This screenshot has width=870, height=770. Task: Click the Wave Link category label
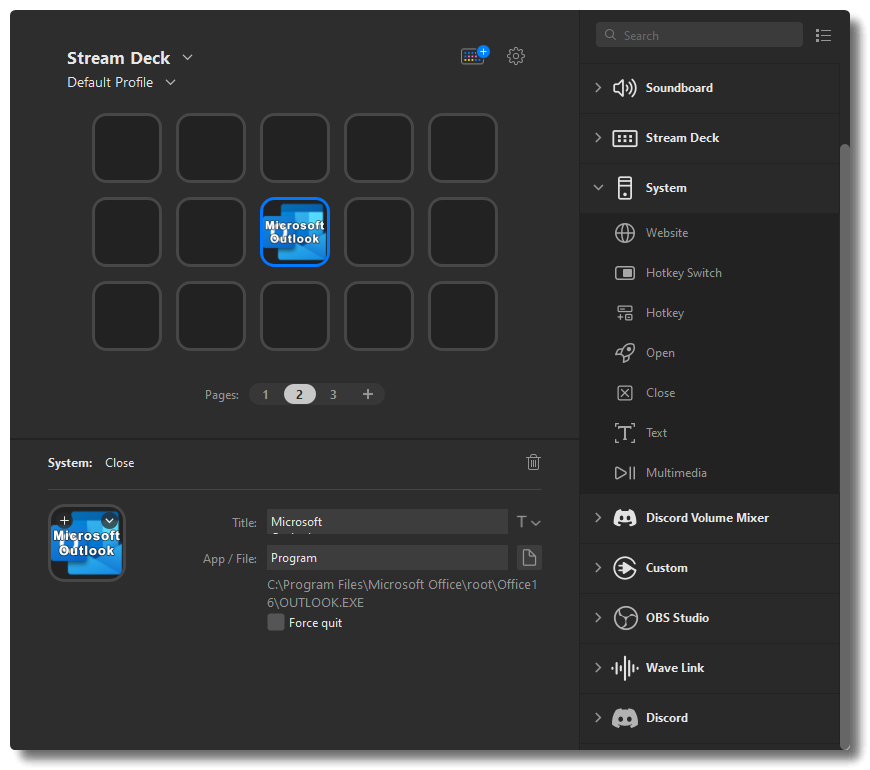click(675, 668)
